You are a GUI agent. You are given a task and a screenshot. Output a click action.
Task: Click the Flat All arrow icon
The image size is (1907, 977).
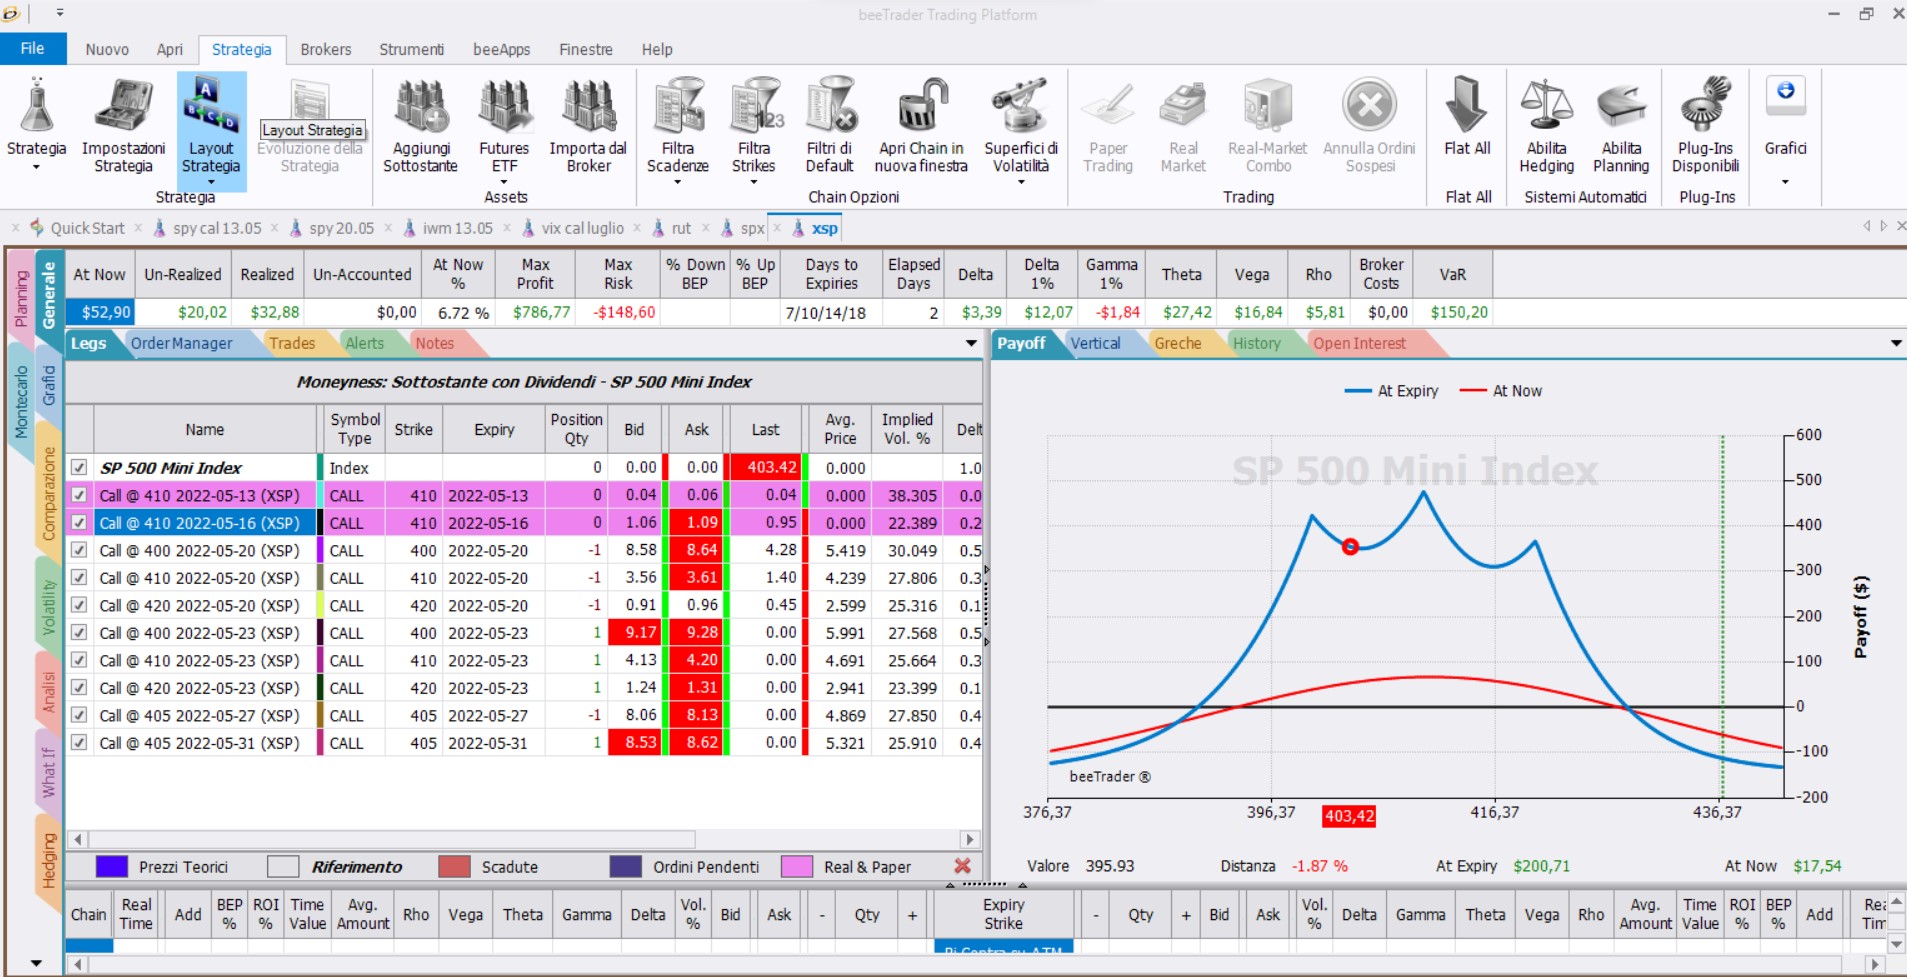1467,106
